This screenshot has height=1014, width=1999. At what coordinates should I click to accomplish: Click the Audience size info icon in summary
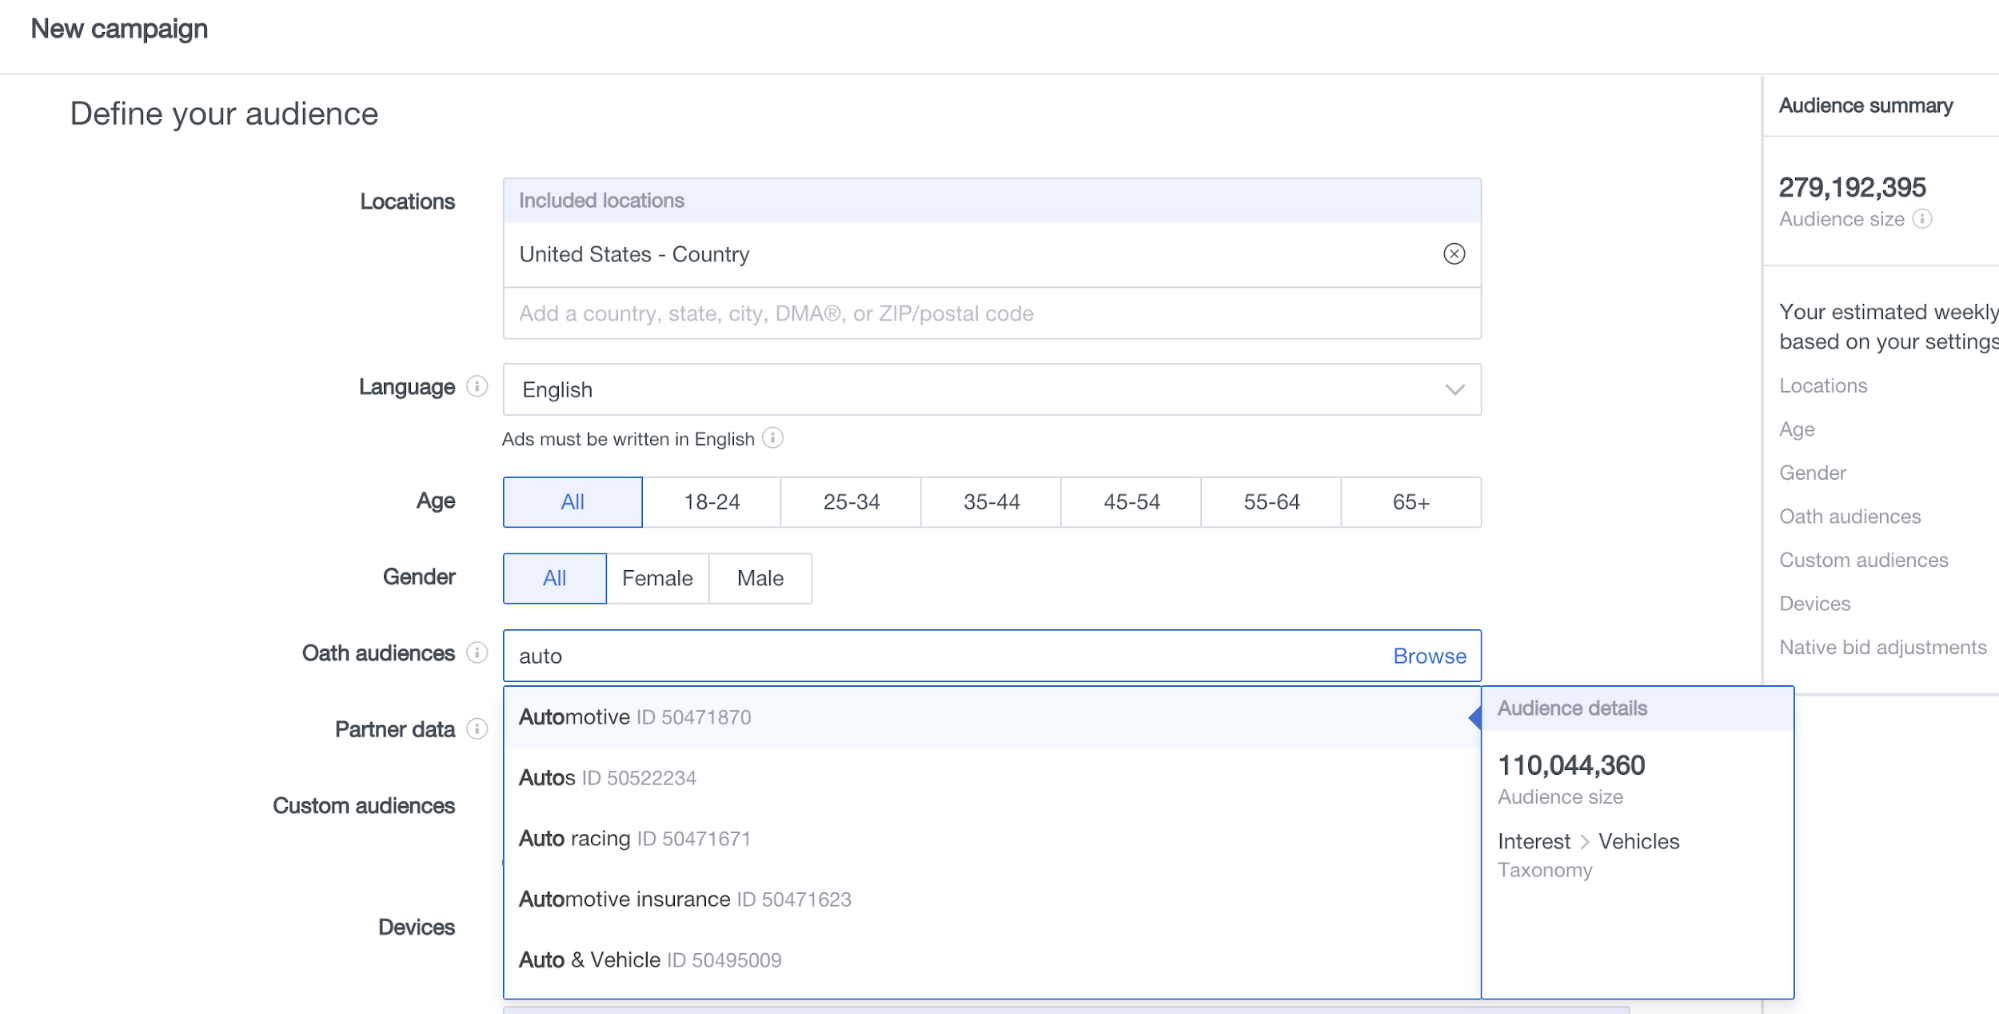(1922, 219)
